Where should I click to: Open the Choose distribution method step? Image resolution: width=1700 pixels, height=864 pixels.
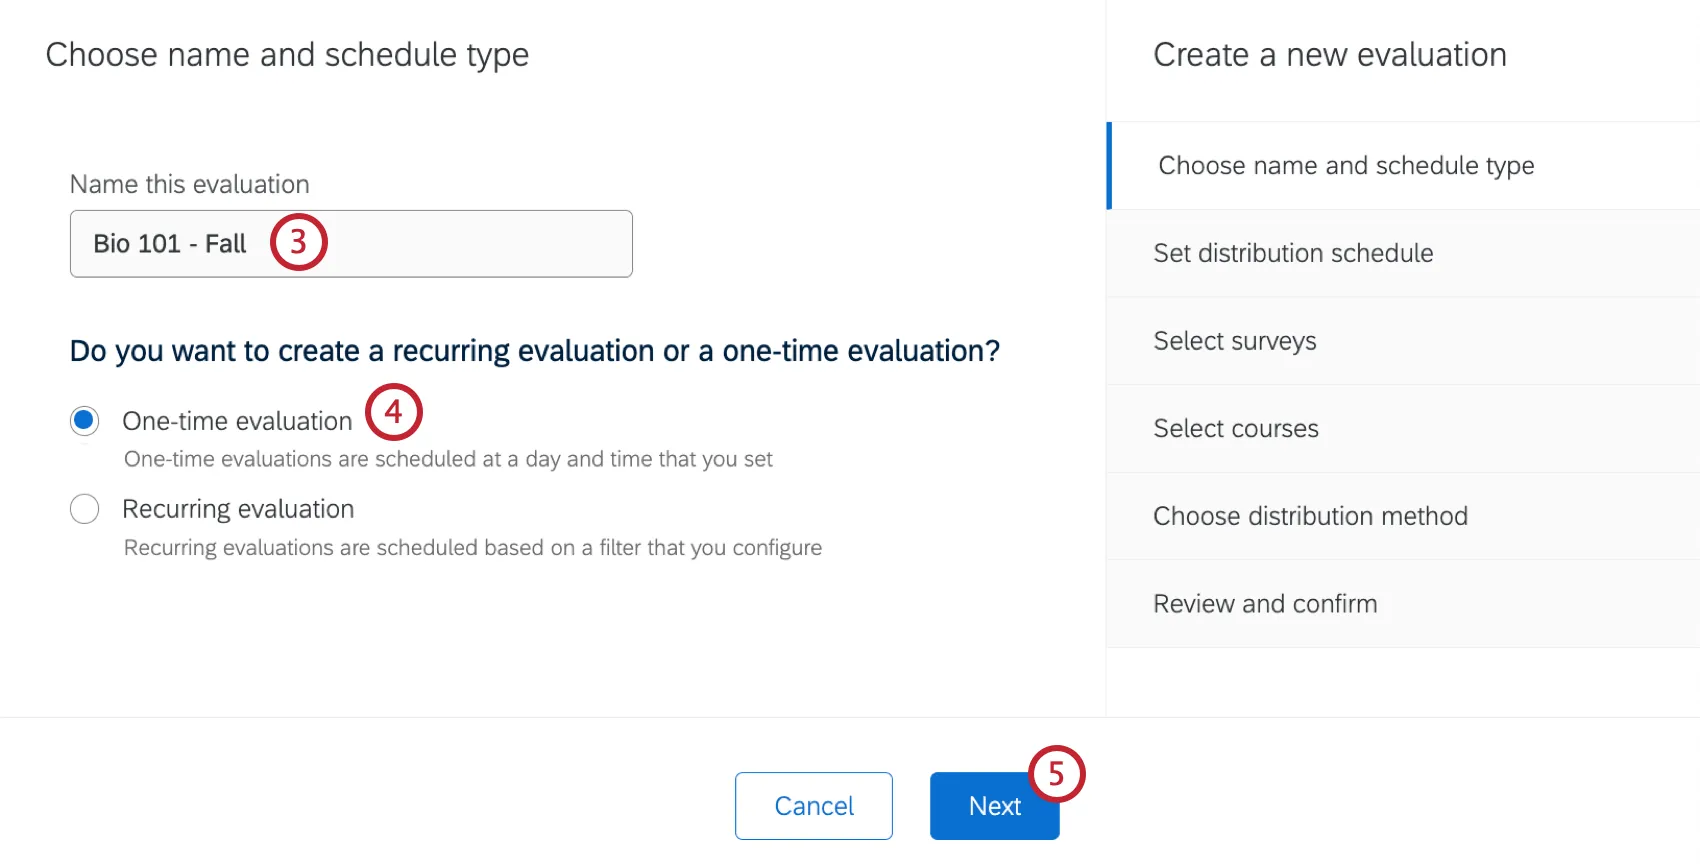[1310, 515]
